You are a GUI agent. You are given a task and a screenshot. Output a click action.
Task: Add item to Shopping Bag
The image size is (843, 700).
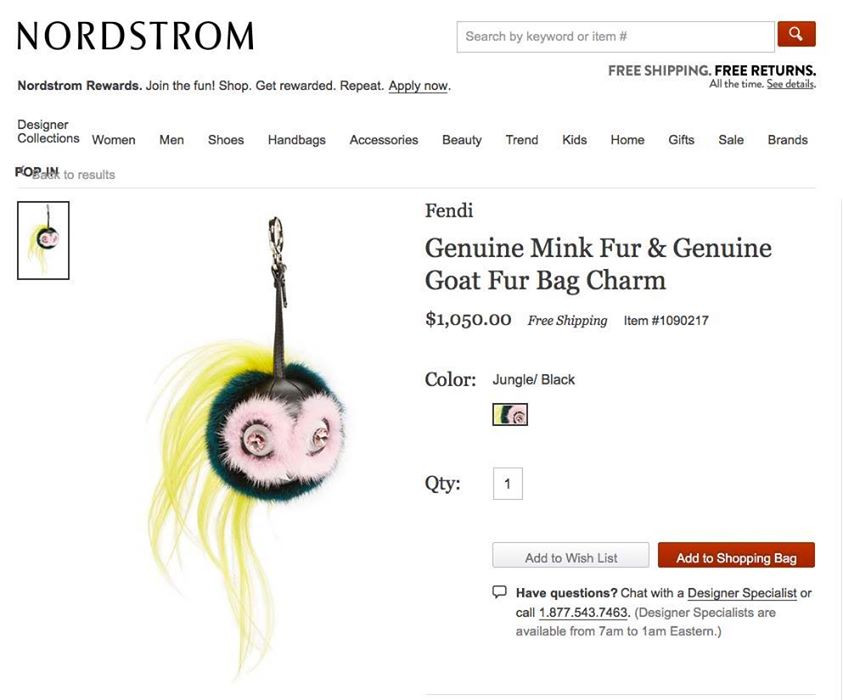[736, 556]
